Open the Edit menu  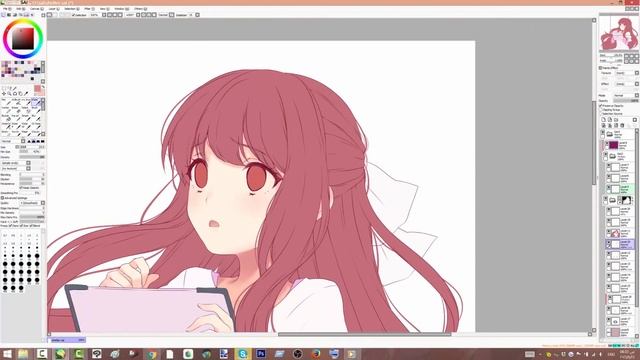(x=20, y=9)
